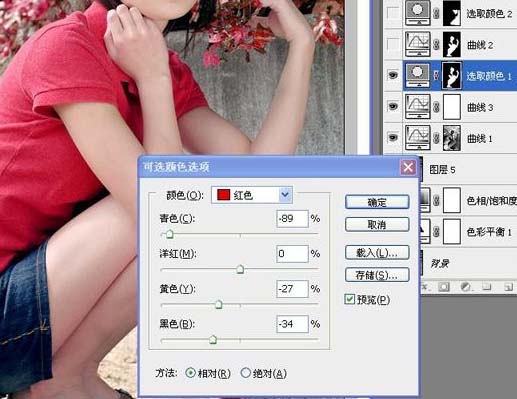Click link icon on 曲线 2 layer

click(x=436, y=45)
